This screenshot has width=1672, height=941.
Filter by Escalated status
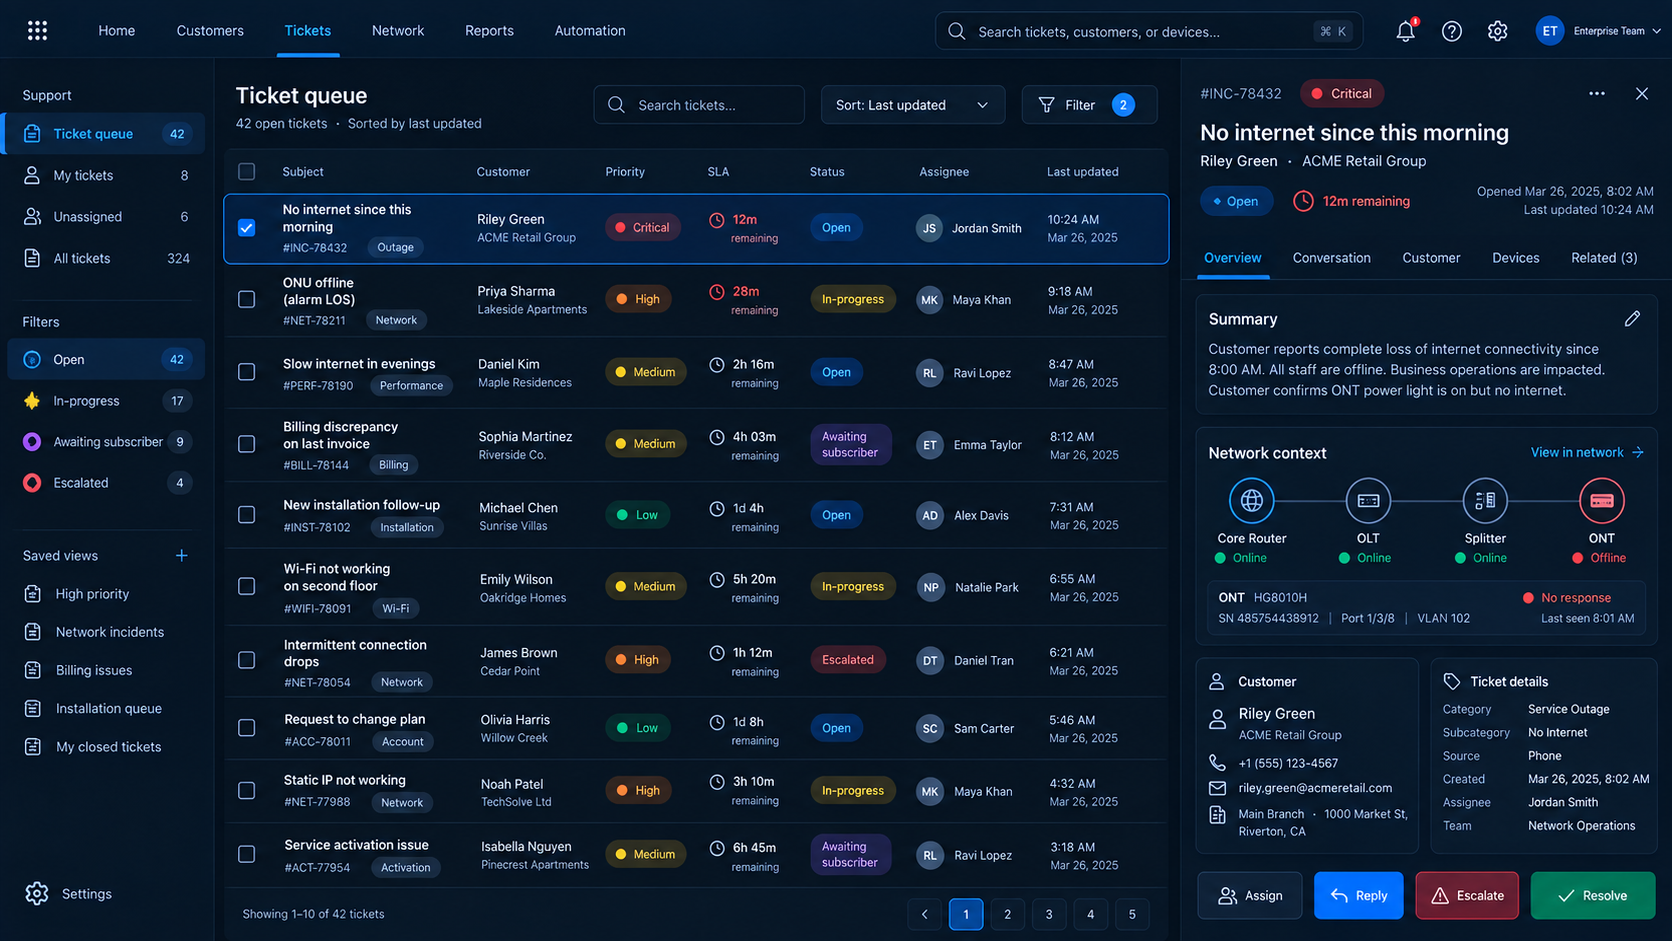(105, 483)
